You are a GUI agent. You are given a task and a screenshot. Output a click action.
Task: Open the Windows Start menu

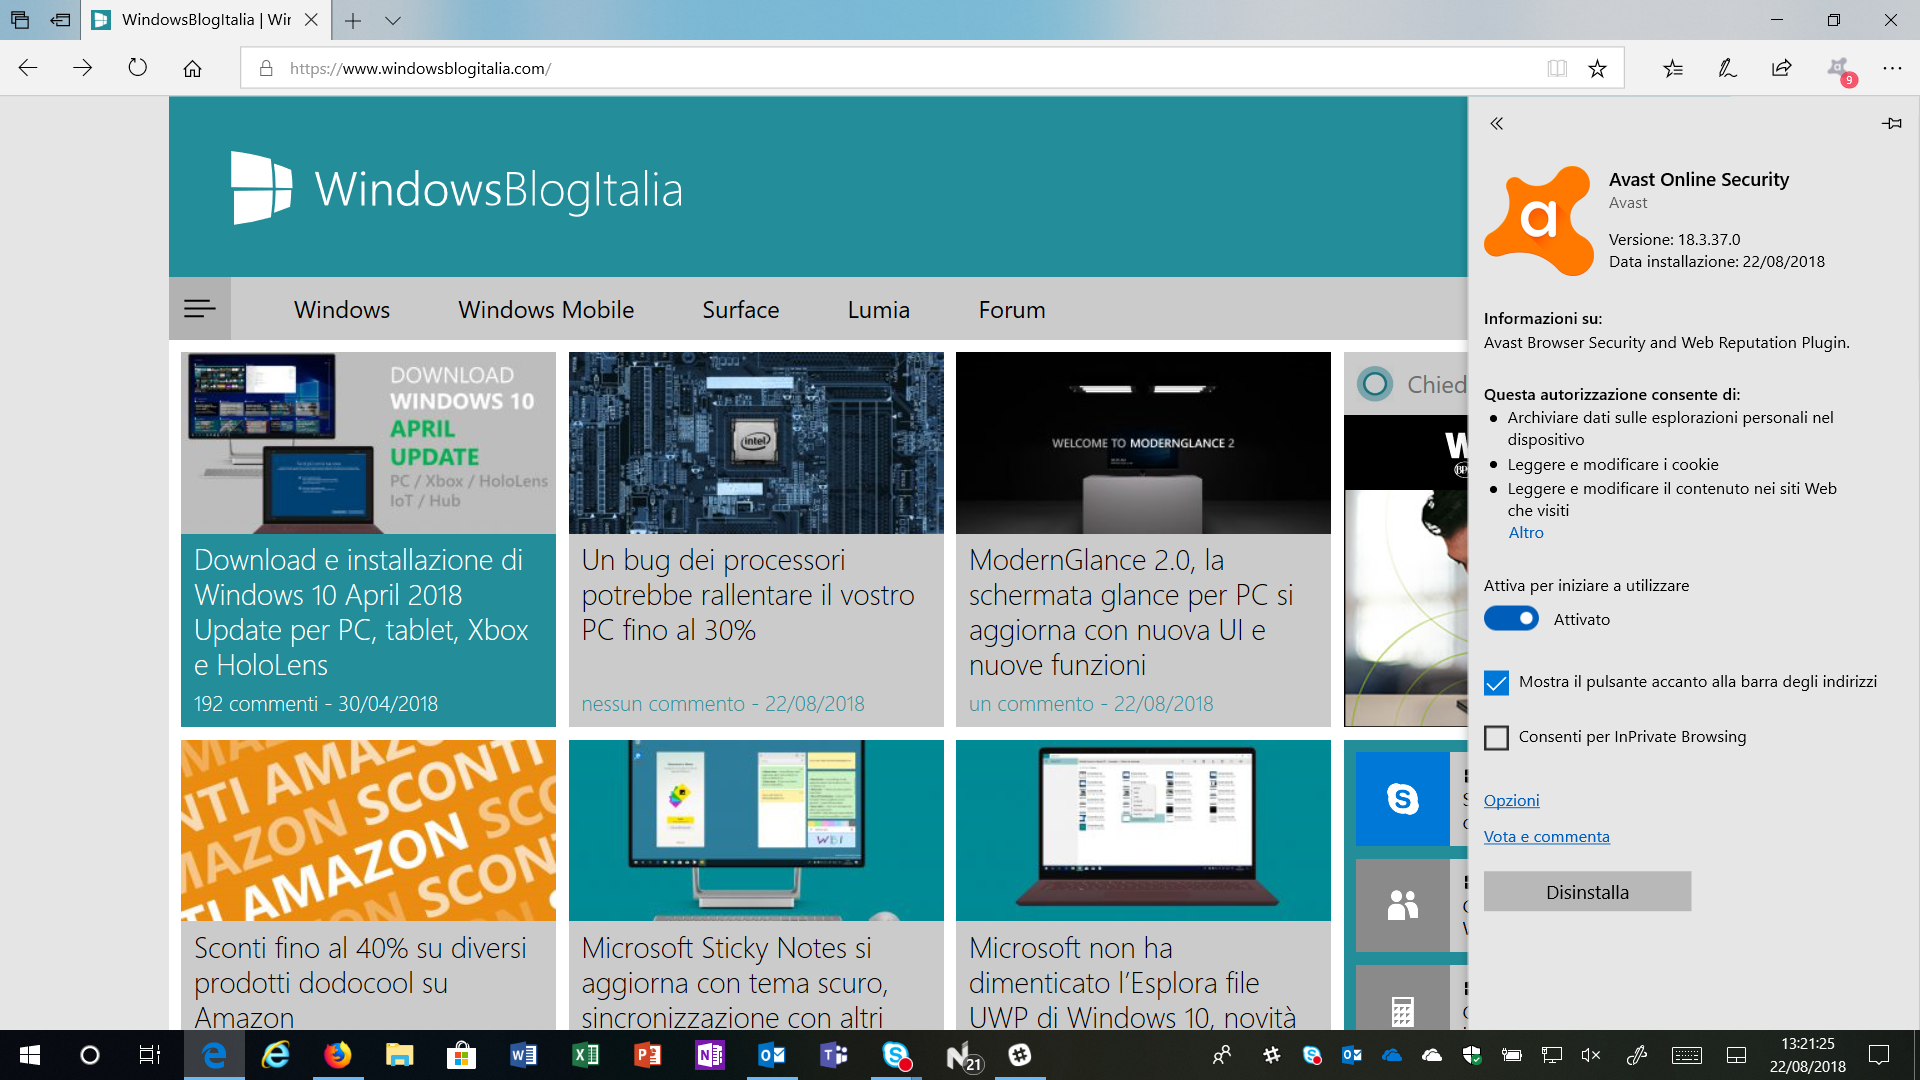click(x=30, y=1055)
